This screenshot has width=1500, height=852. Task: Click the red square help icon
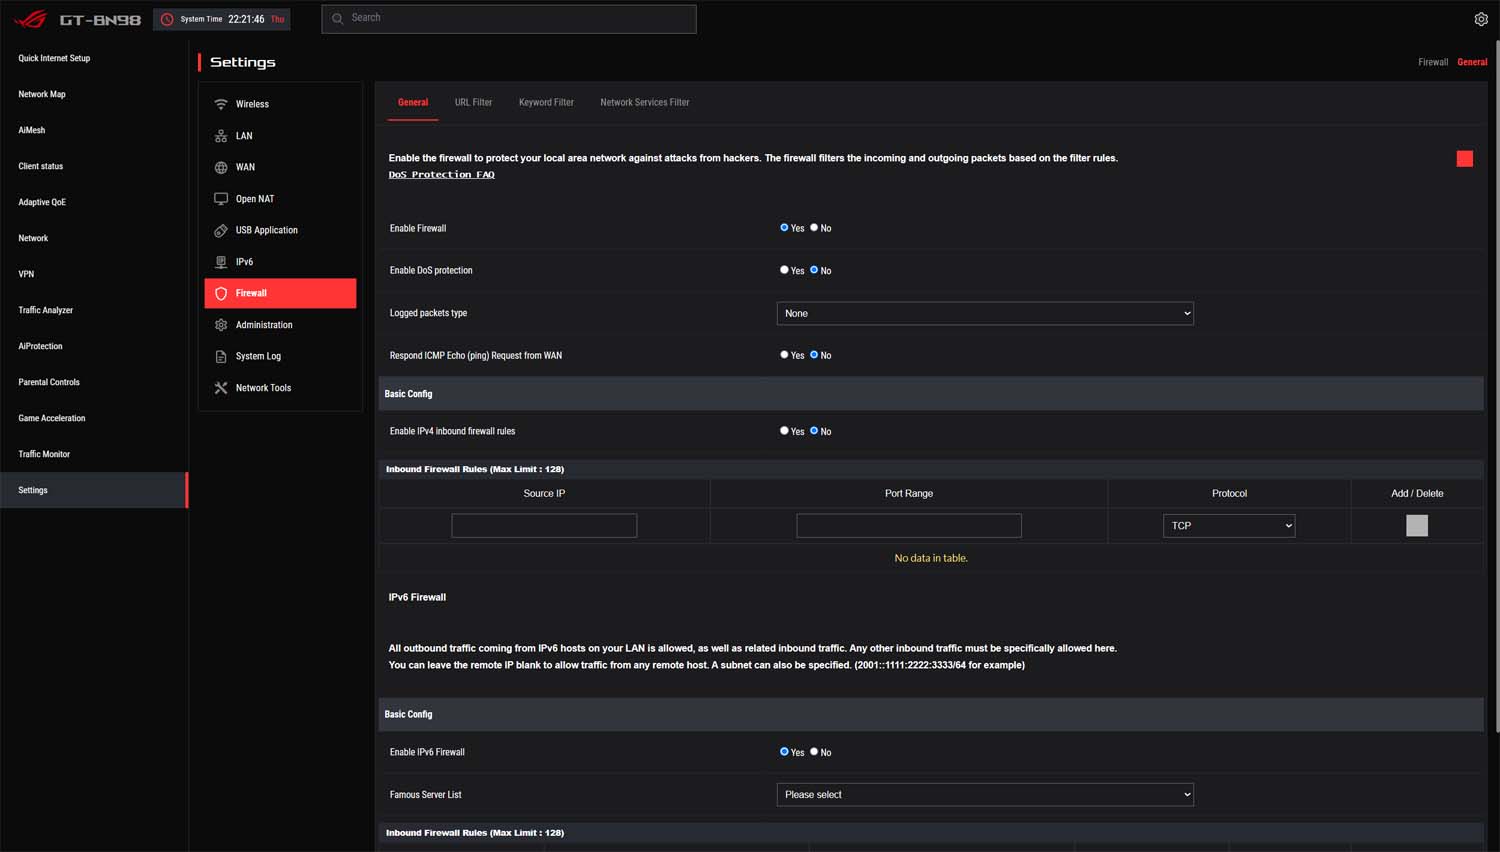(1465, 158)
